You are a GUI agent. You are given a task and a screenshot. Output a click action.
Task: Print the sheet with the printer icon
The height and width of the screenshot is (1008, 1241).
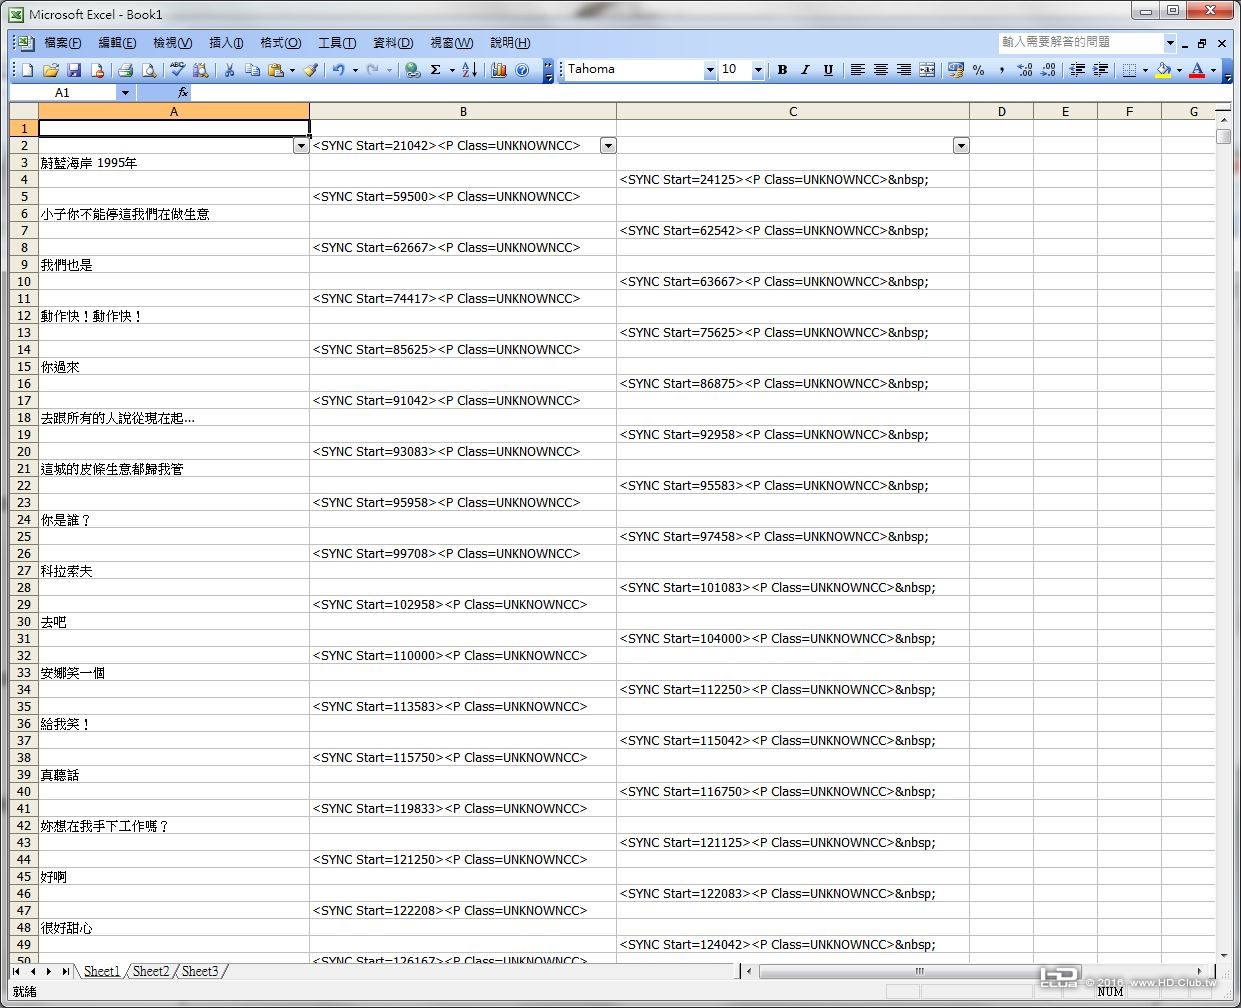[x=125, y=70]
